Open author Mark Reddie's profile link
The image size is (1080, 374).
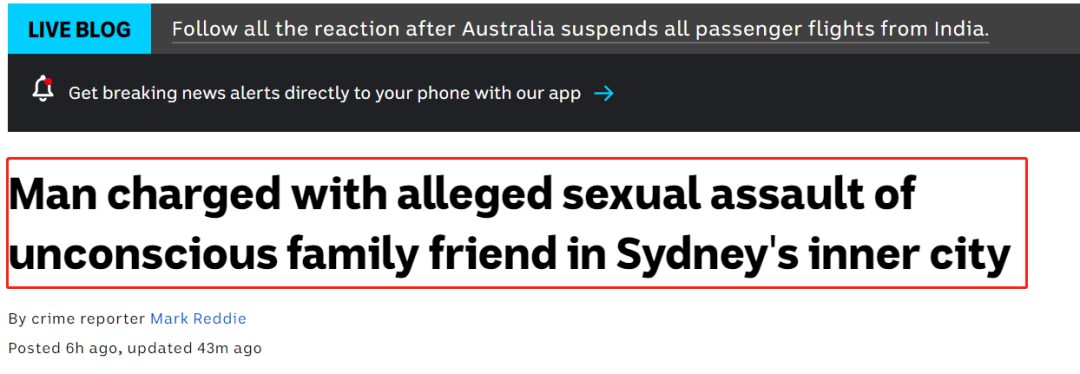tap(198, 318)
